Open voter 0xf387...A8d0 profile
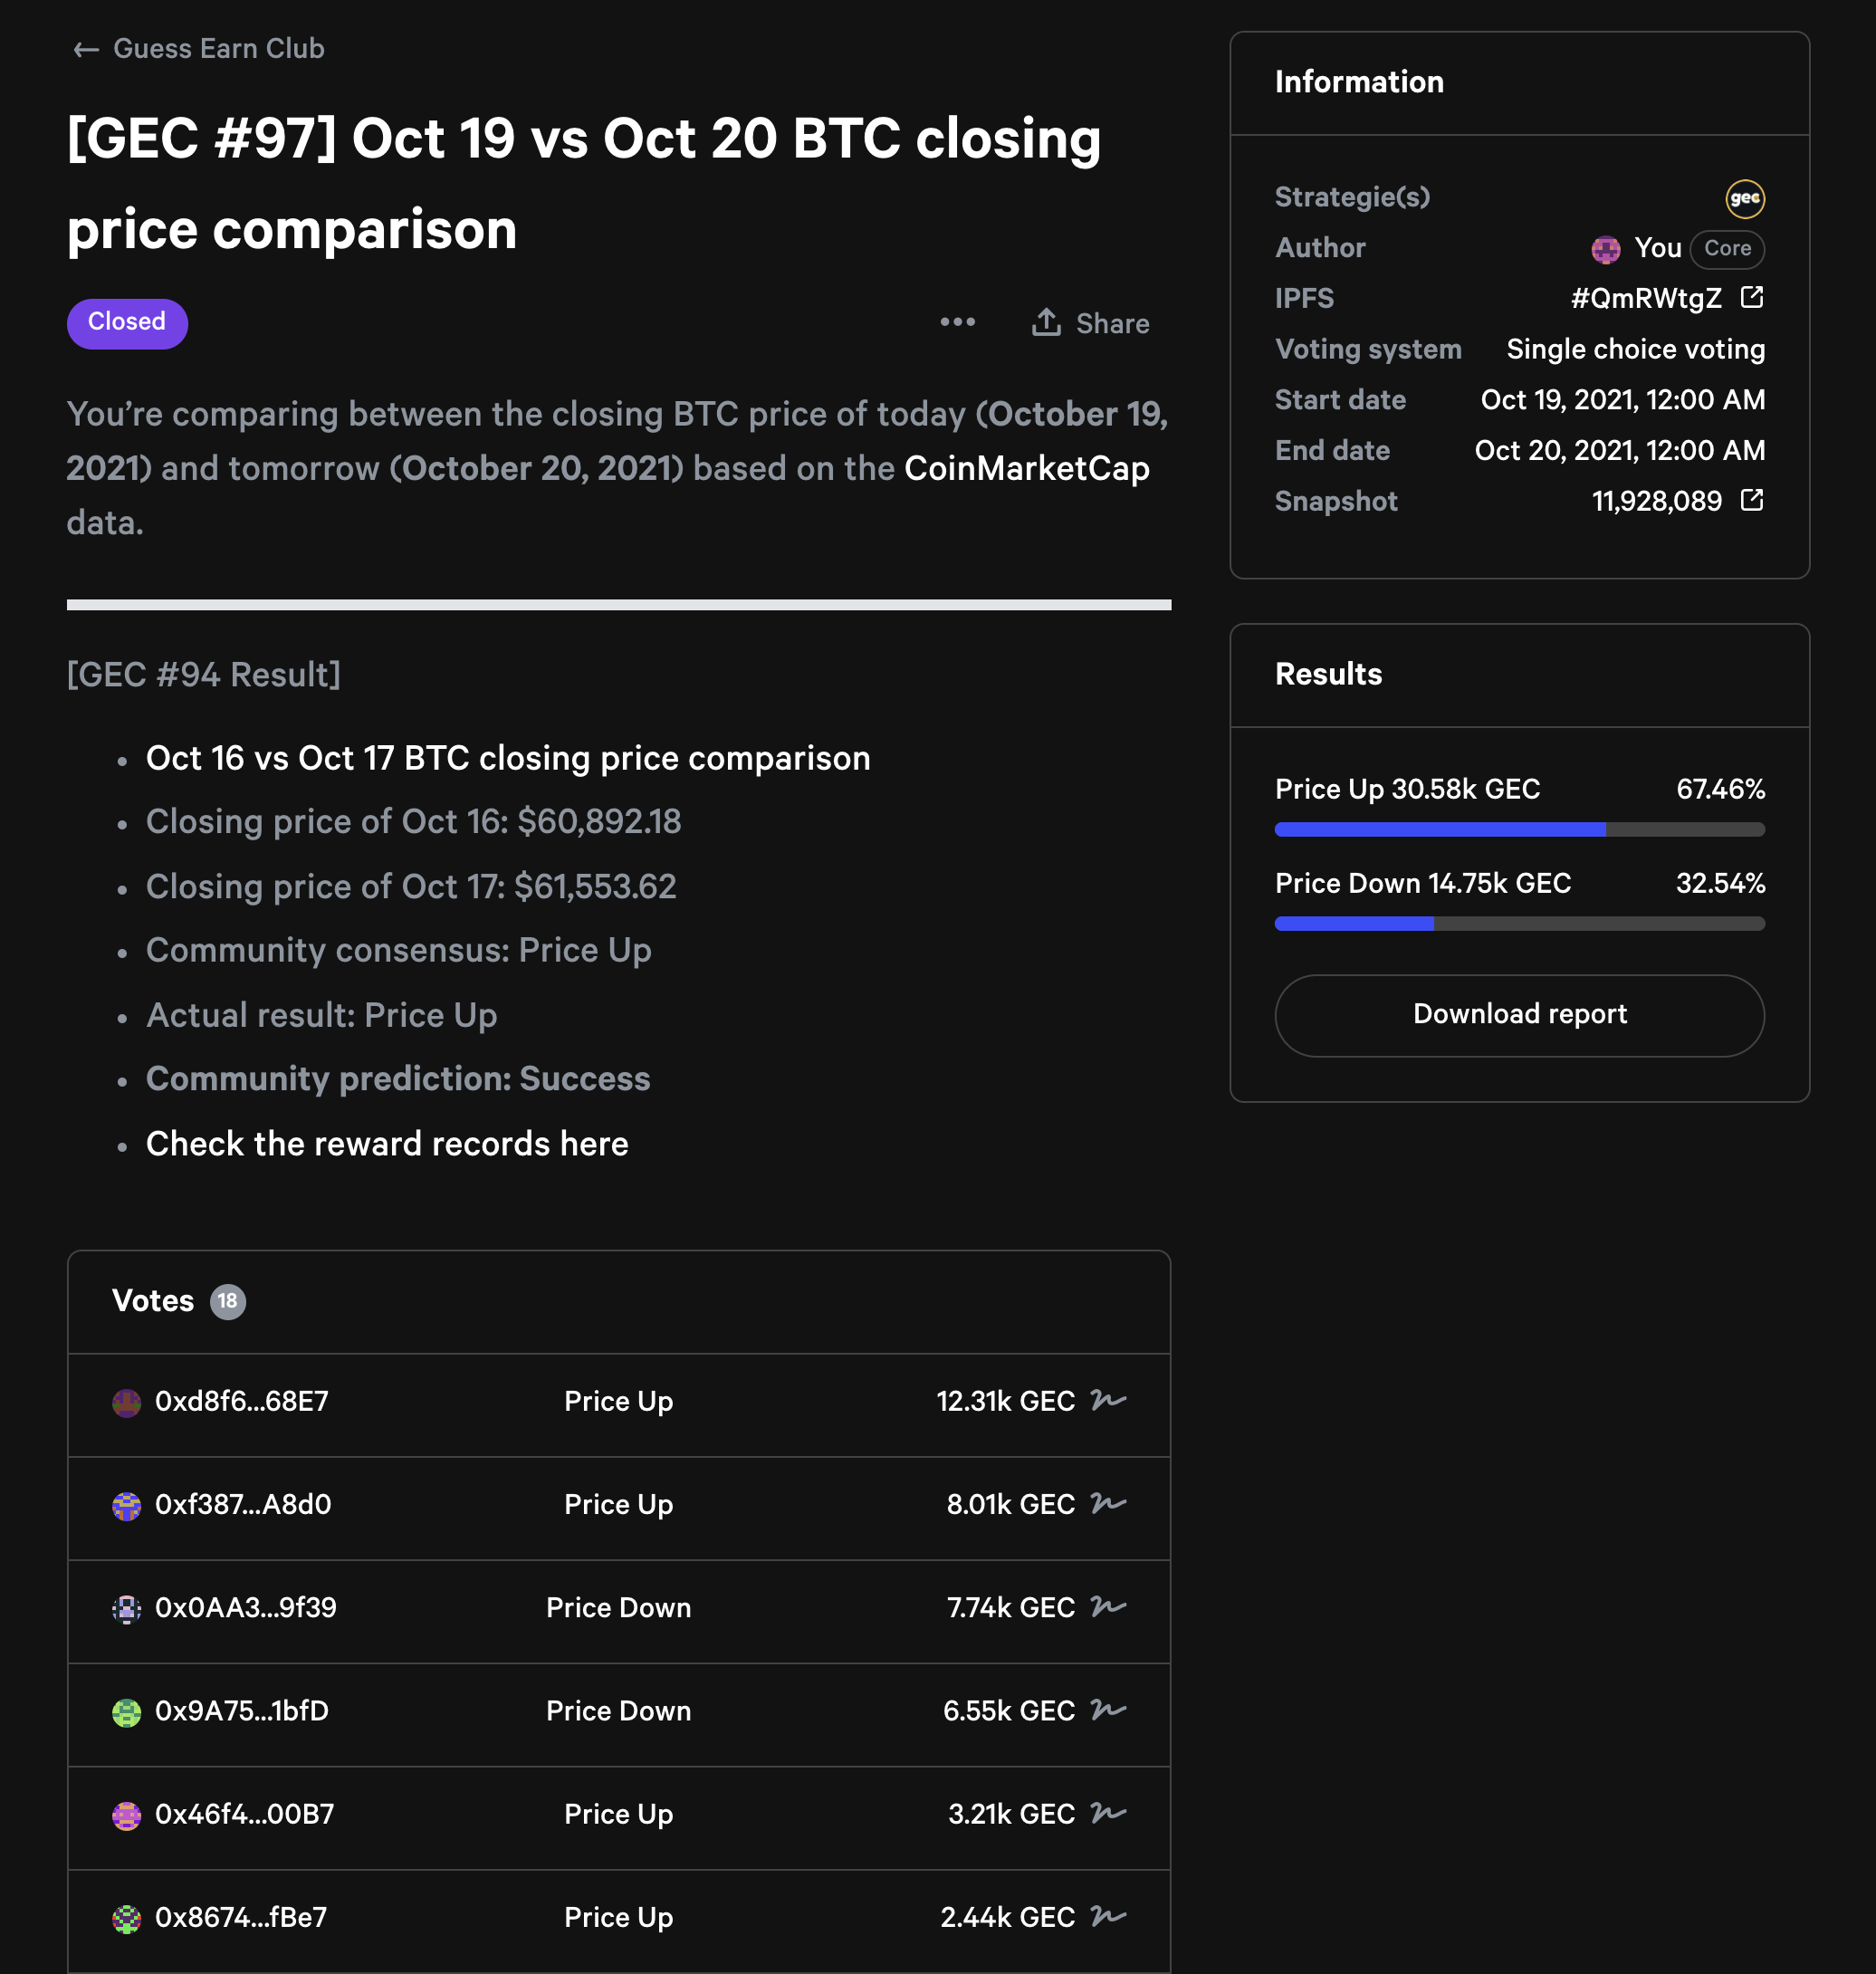Screen dimensions: 1876x1974 click(243, 1504)
